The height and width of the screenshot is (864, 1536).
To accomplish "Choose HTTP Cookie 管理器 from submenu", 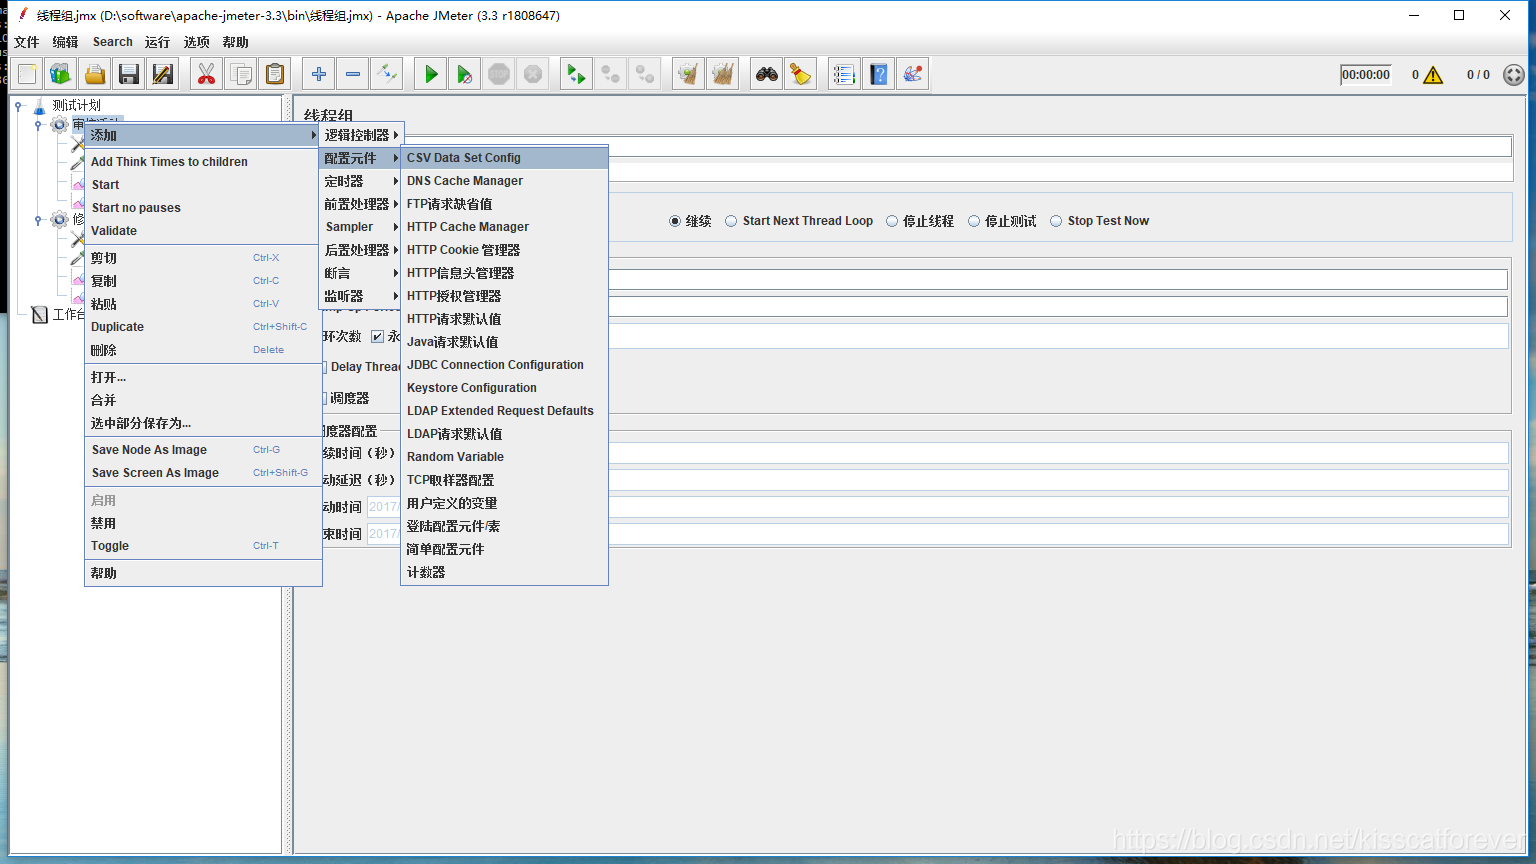I will click(504, 250).
